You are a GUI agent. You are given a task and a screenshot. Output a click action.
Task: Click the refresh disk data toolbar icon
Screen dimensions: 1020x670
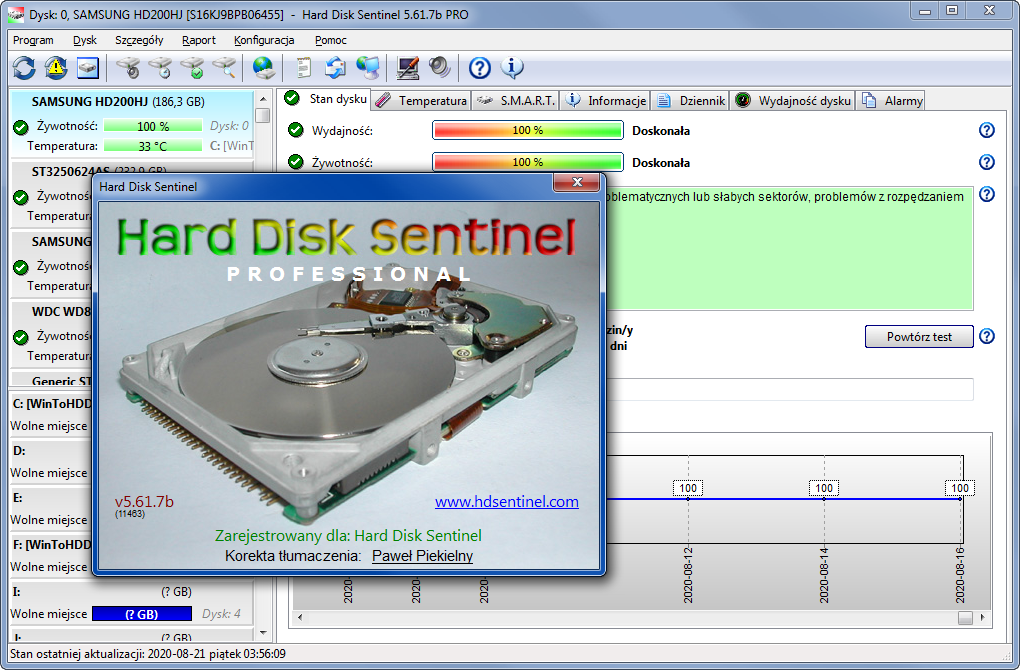[x=24, y=68]
